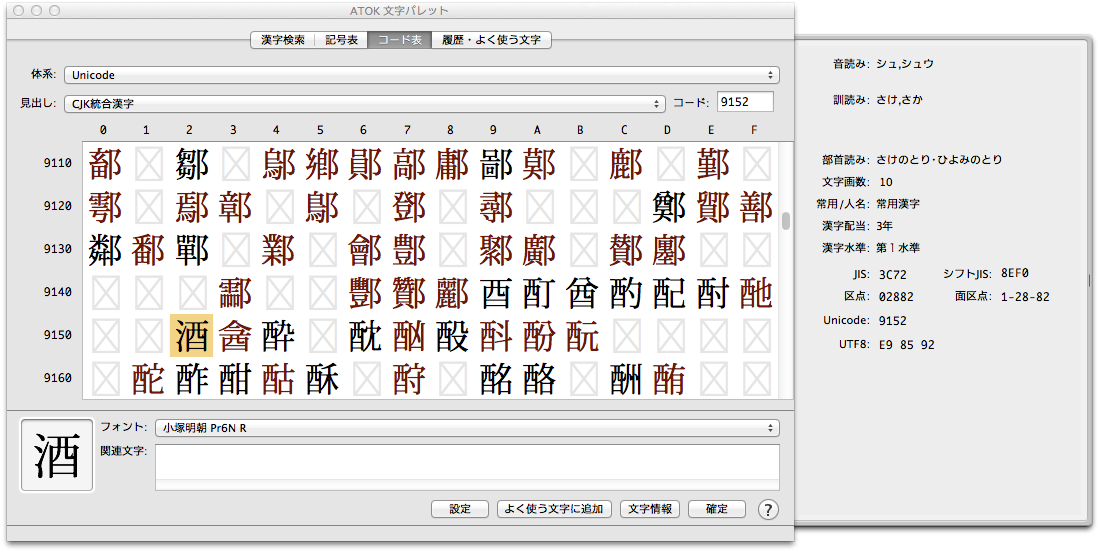Click the 訓読み value さけ,さか
The height and width of the screenshot is (552, 1099).
click(x=899, y=99)
